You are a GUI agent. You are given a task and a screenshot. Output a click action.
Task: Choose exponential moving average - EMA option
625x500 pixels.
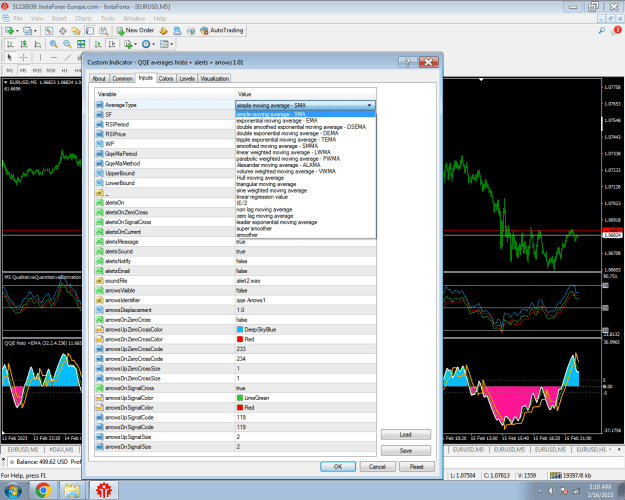tap(277, 120)
